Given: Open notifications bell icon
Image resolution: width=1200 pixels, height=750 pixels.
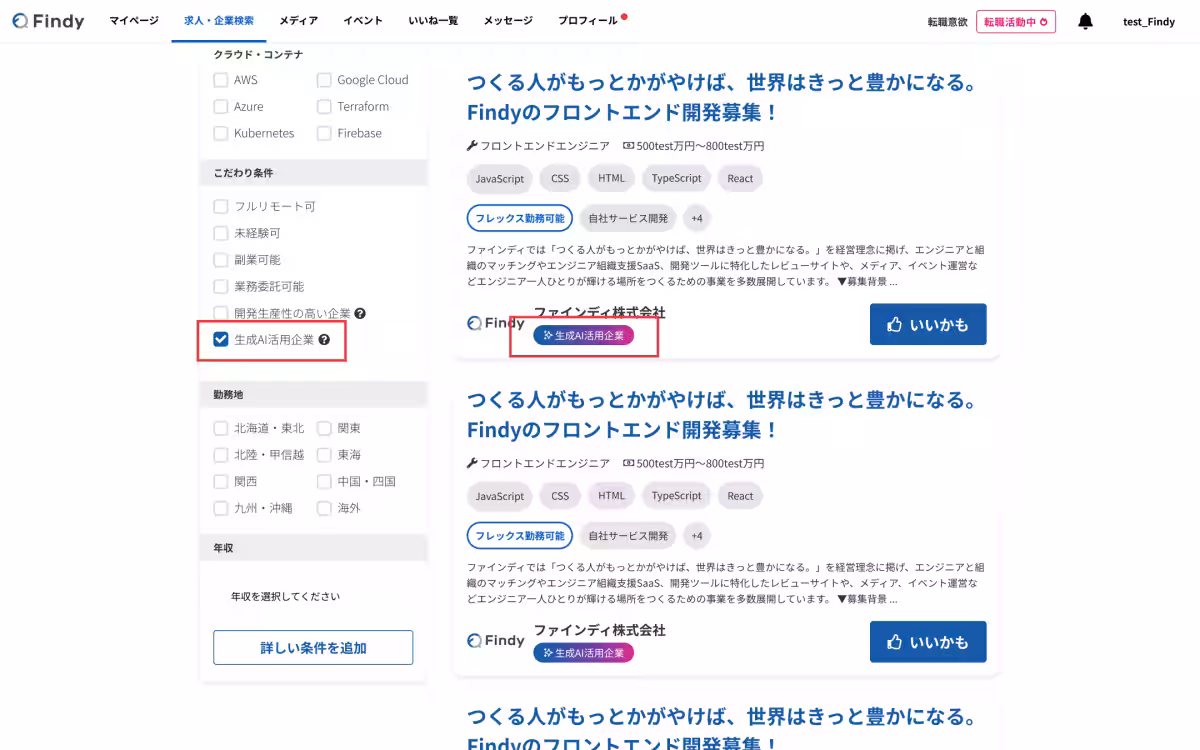Looking at the screenshot, I should (1085, 21).
